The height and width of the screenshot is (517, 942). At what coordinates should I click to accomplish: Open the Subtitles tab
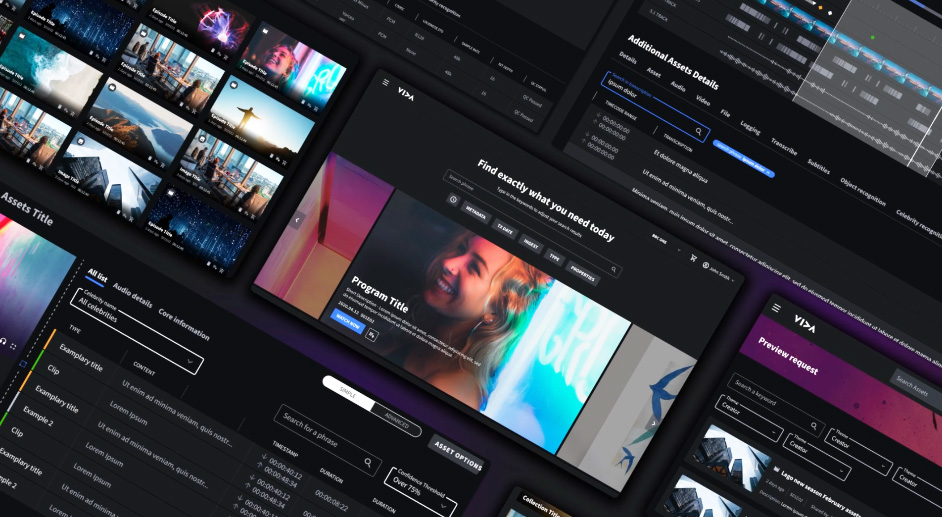click(818, 166)
